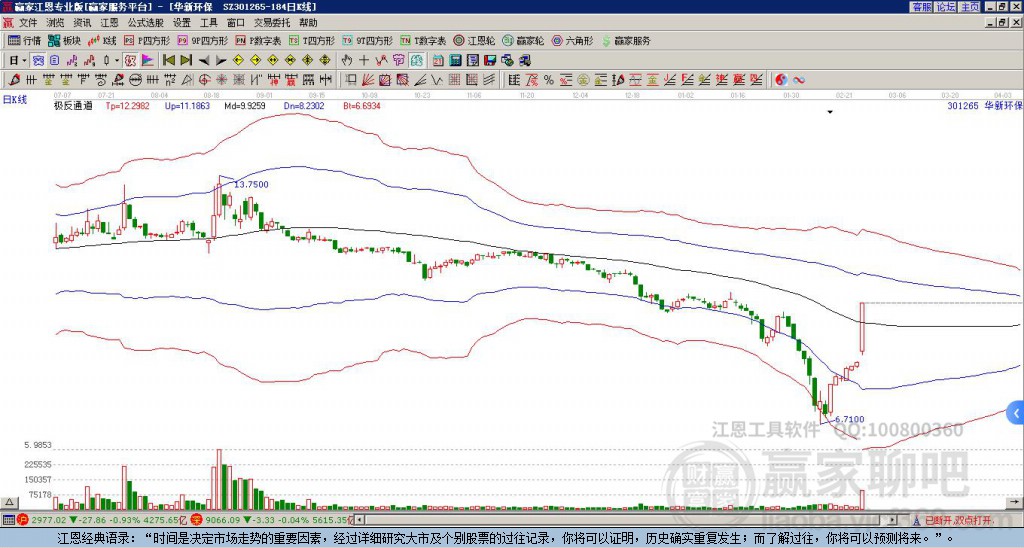This screenshot has width=1024, height=548.
Task: Click the 主页 button in title bar
Action: pyautogui.click(x=970, y=7)
